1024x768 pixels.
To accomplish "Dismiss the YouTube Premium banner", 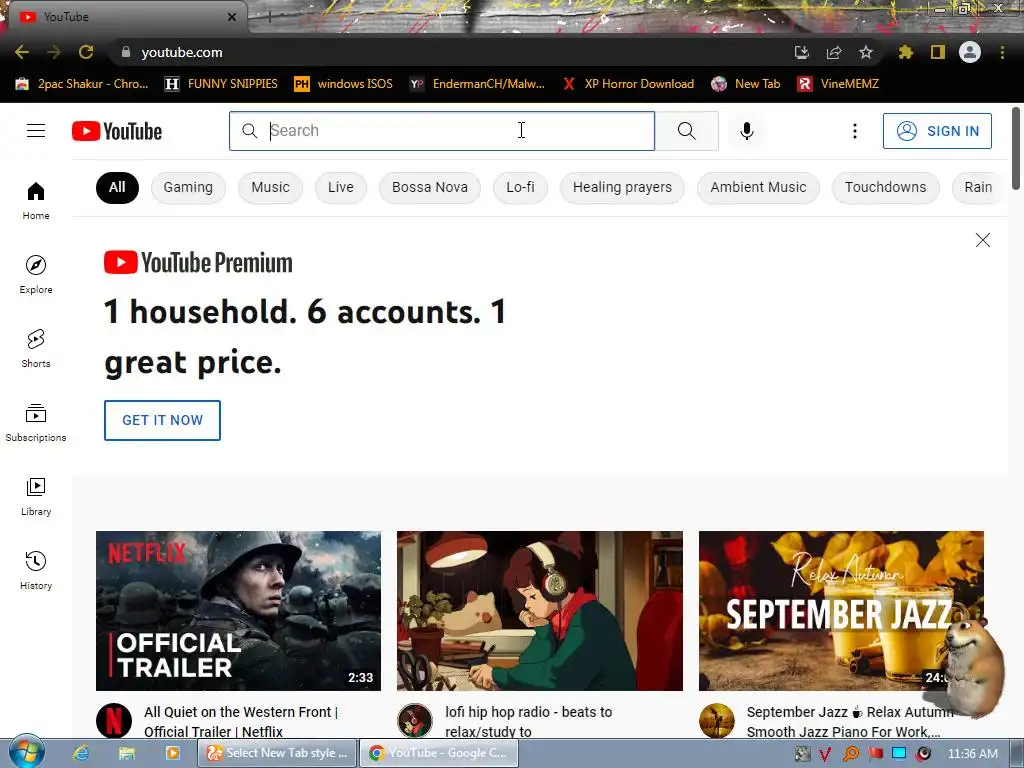I will pyautogui.click(x=982, y=240).
